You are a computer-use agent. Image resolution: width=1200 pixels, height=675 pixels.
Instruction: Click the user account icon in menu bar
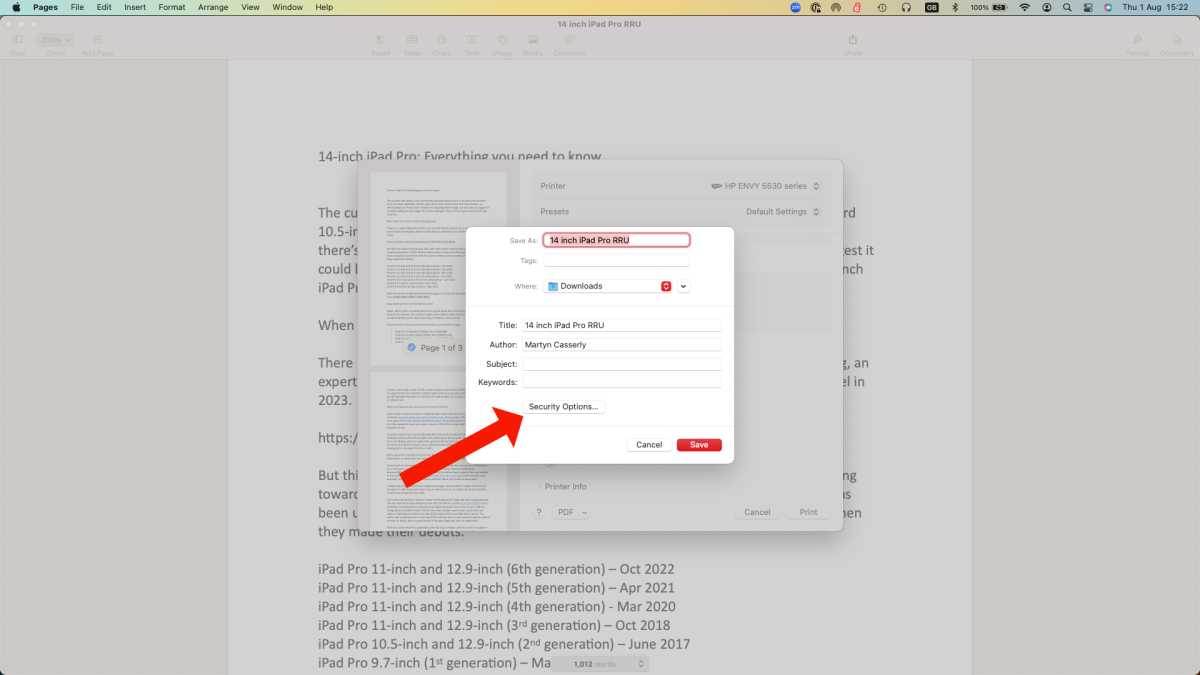click(x=1046, y=7)
